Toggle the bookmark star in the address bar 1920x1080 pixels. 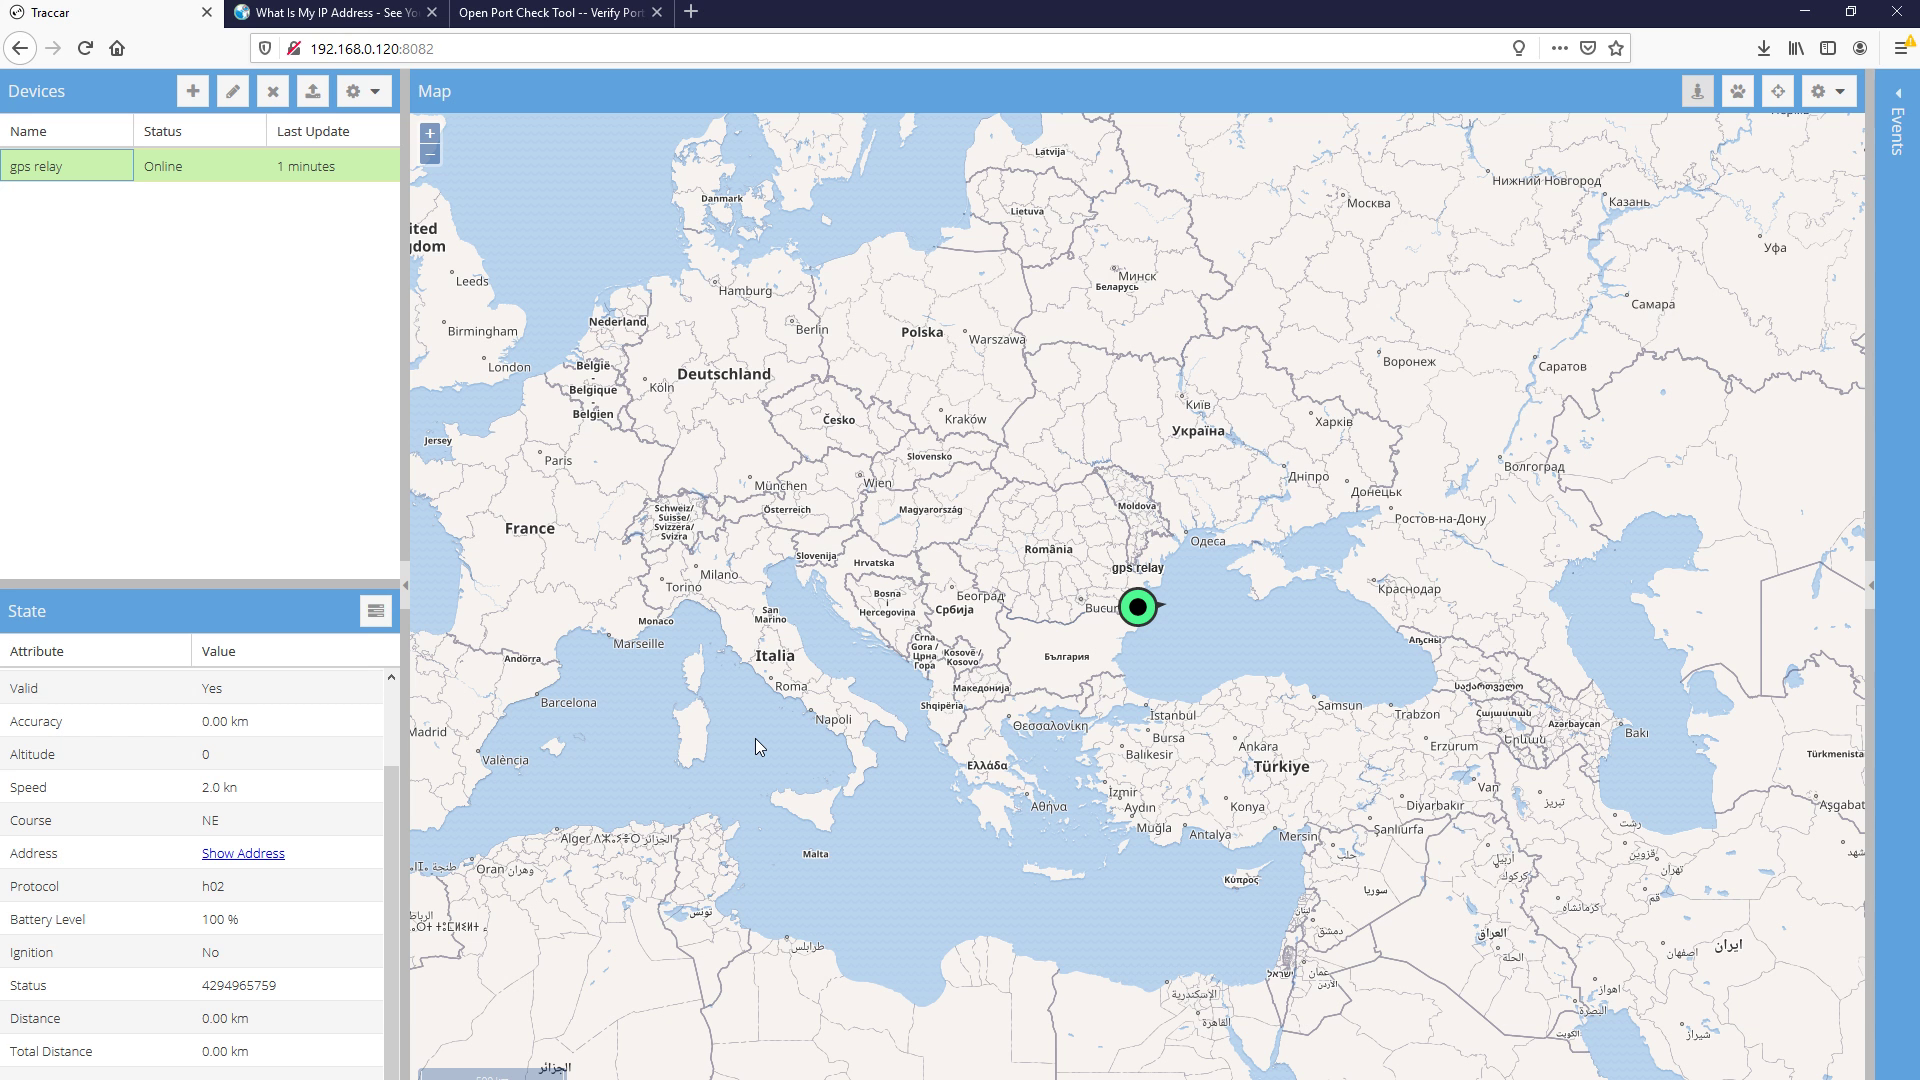tap(1615, 47)
